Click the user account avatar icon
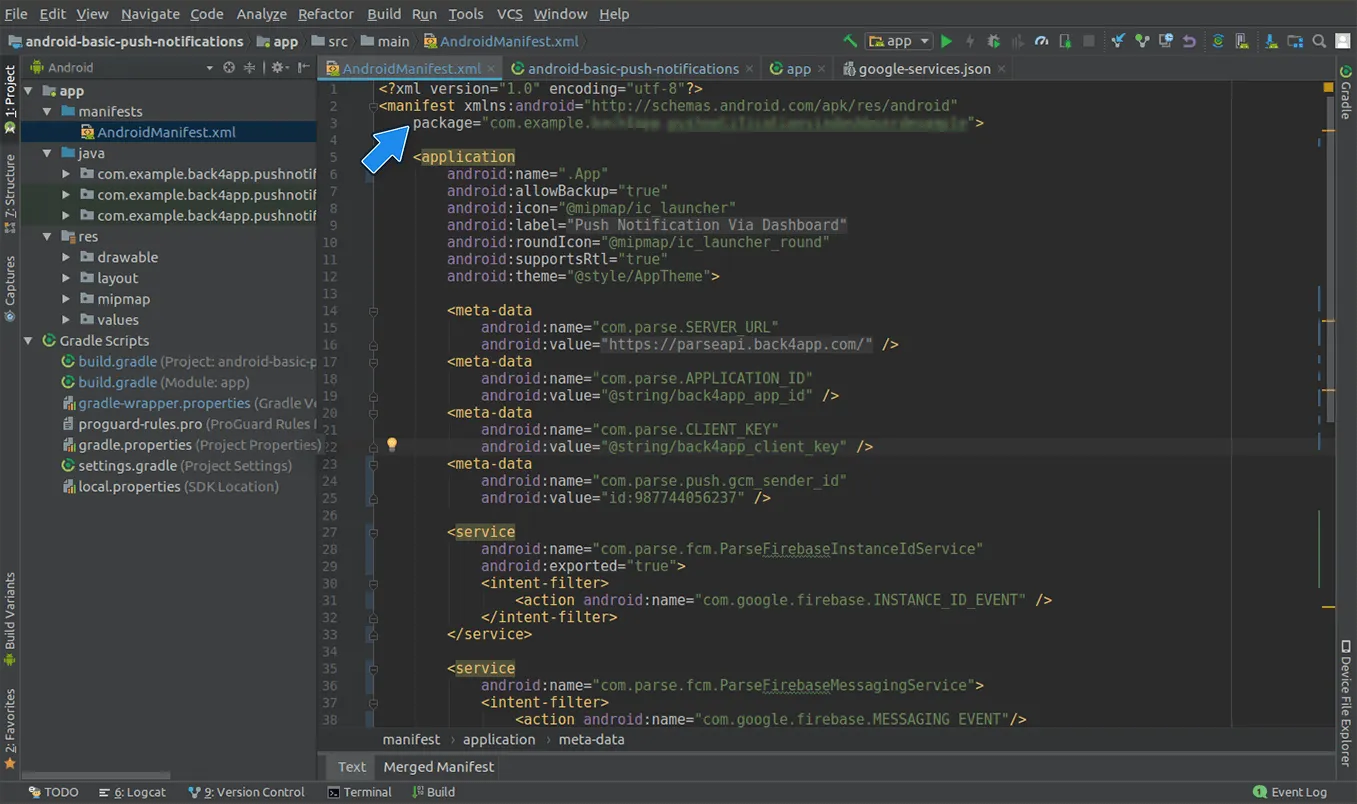Image resolution: width=1357 pixels, height=804 pixels. pos(1343,41)
